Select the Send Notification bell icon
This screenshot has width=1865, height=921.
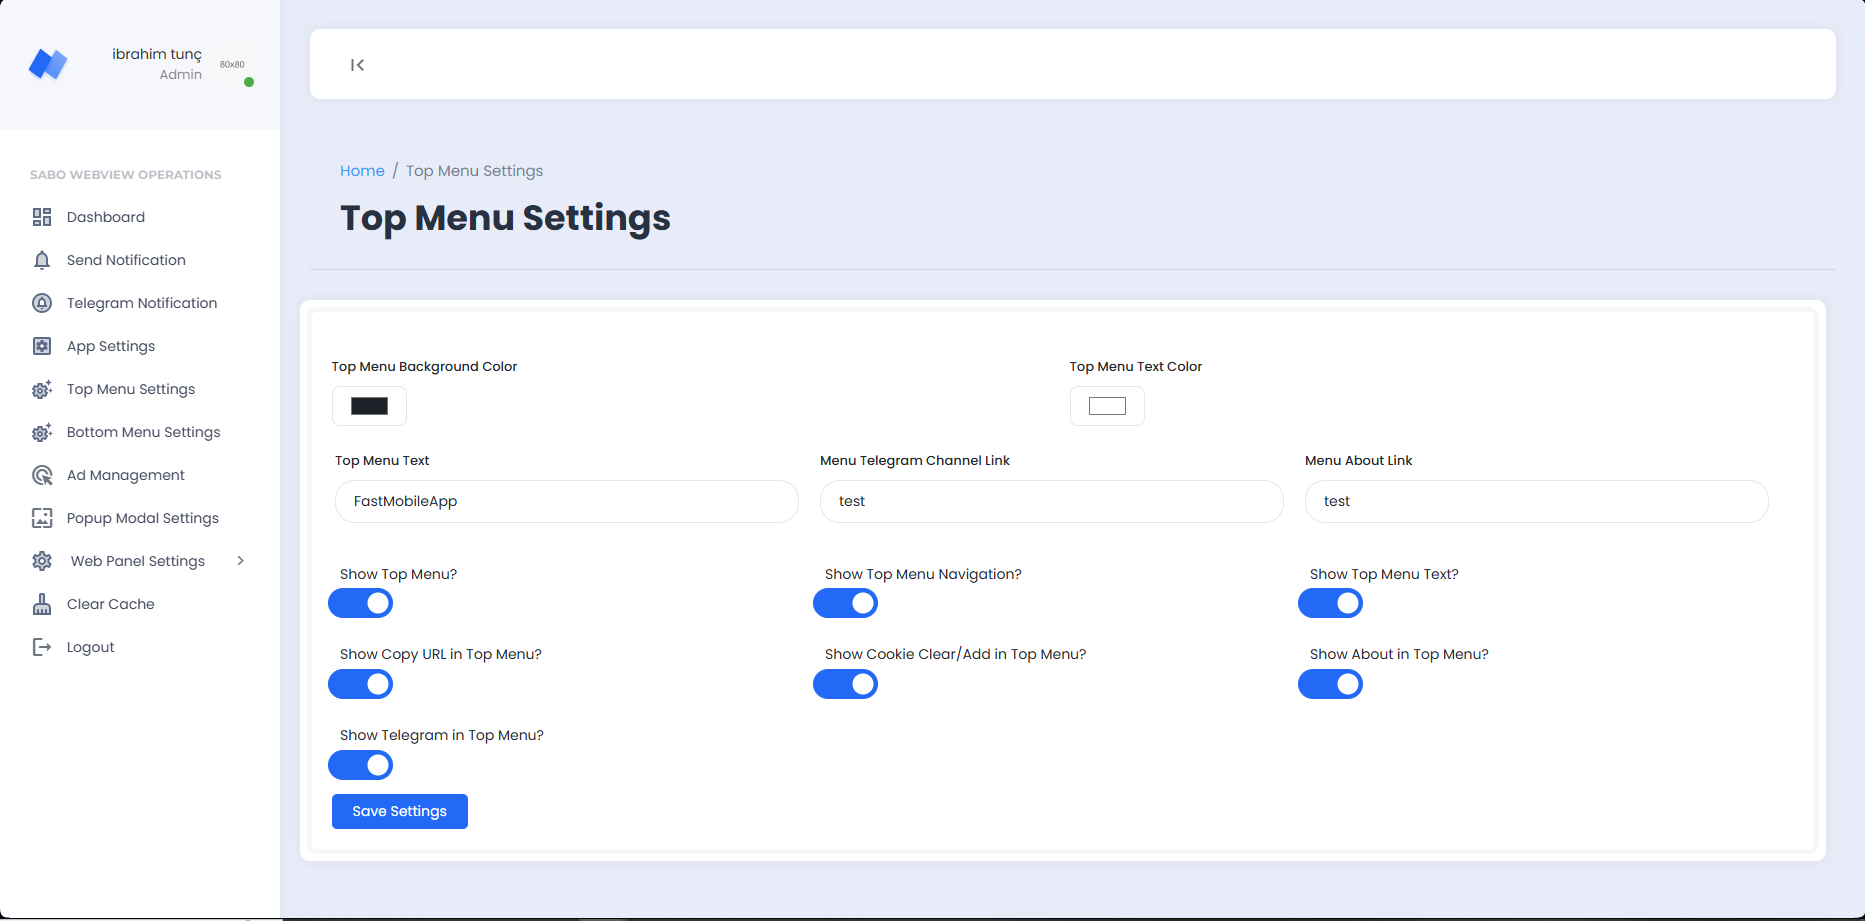tap(41, 259)
